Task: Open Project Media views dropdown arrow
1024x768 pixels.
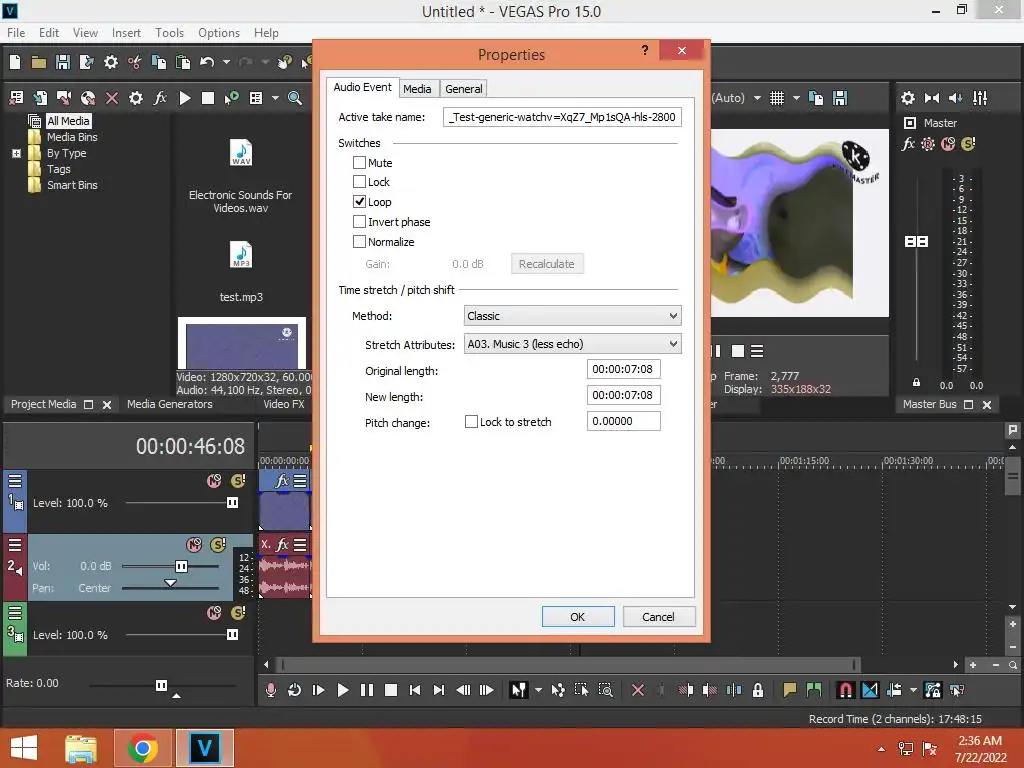Action: (x=275, y=98)
